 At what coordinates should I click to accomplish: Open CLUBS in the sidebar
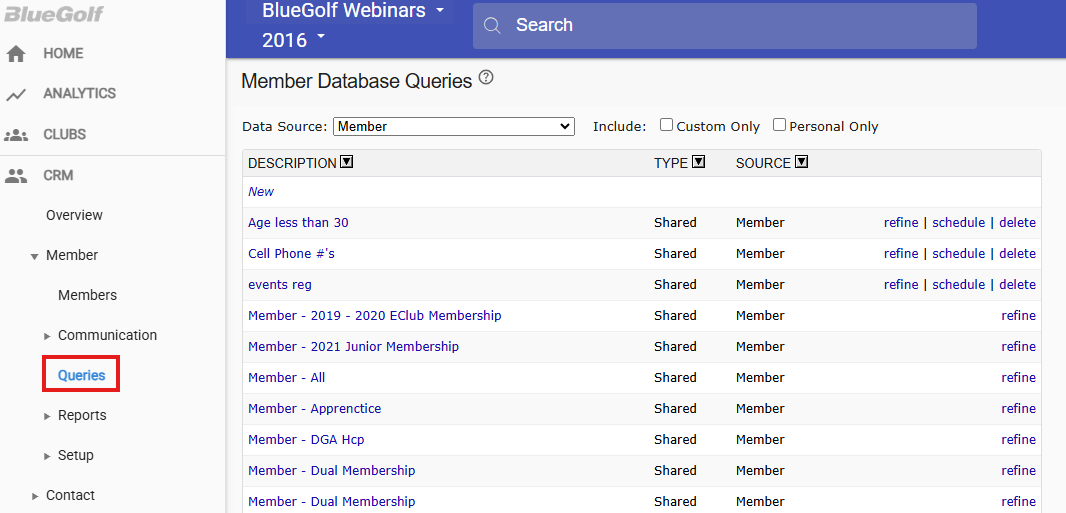click(65, 135)
